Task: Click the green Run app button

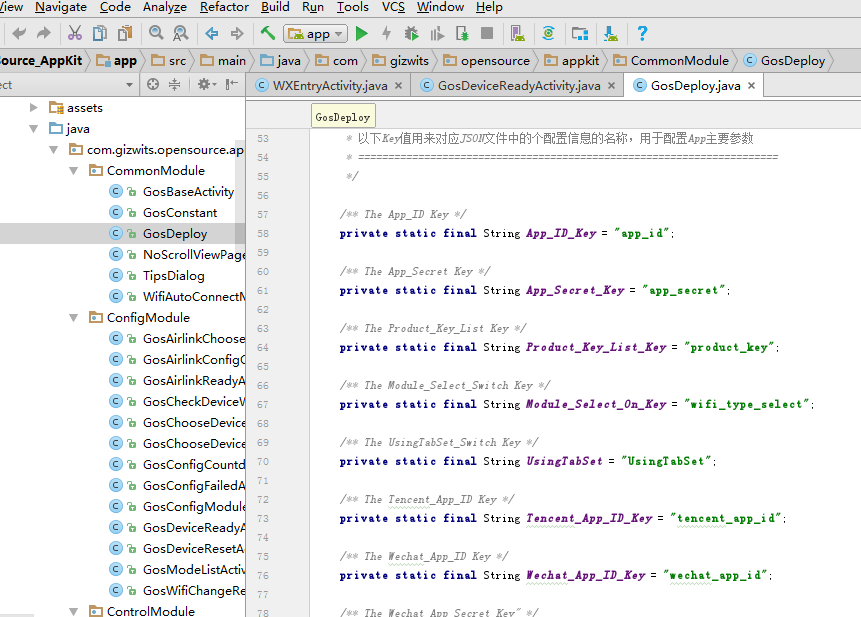Action: click(362, 34)
